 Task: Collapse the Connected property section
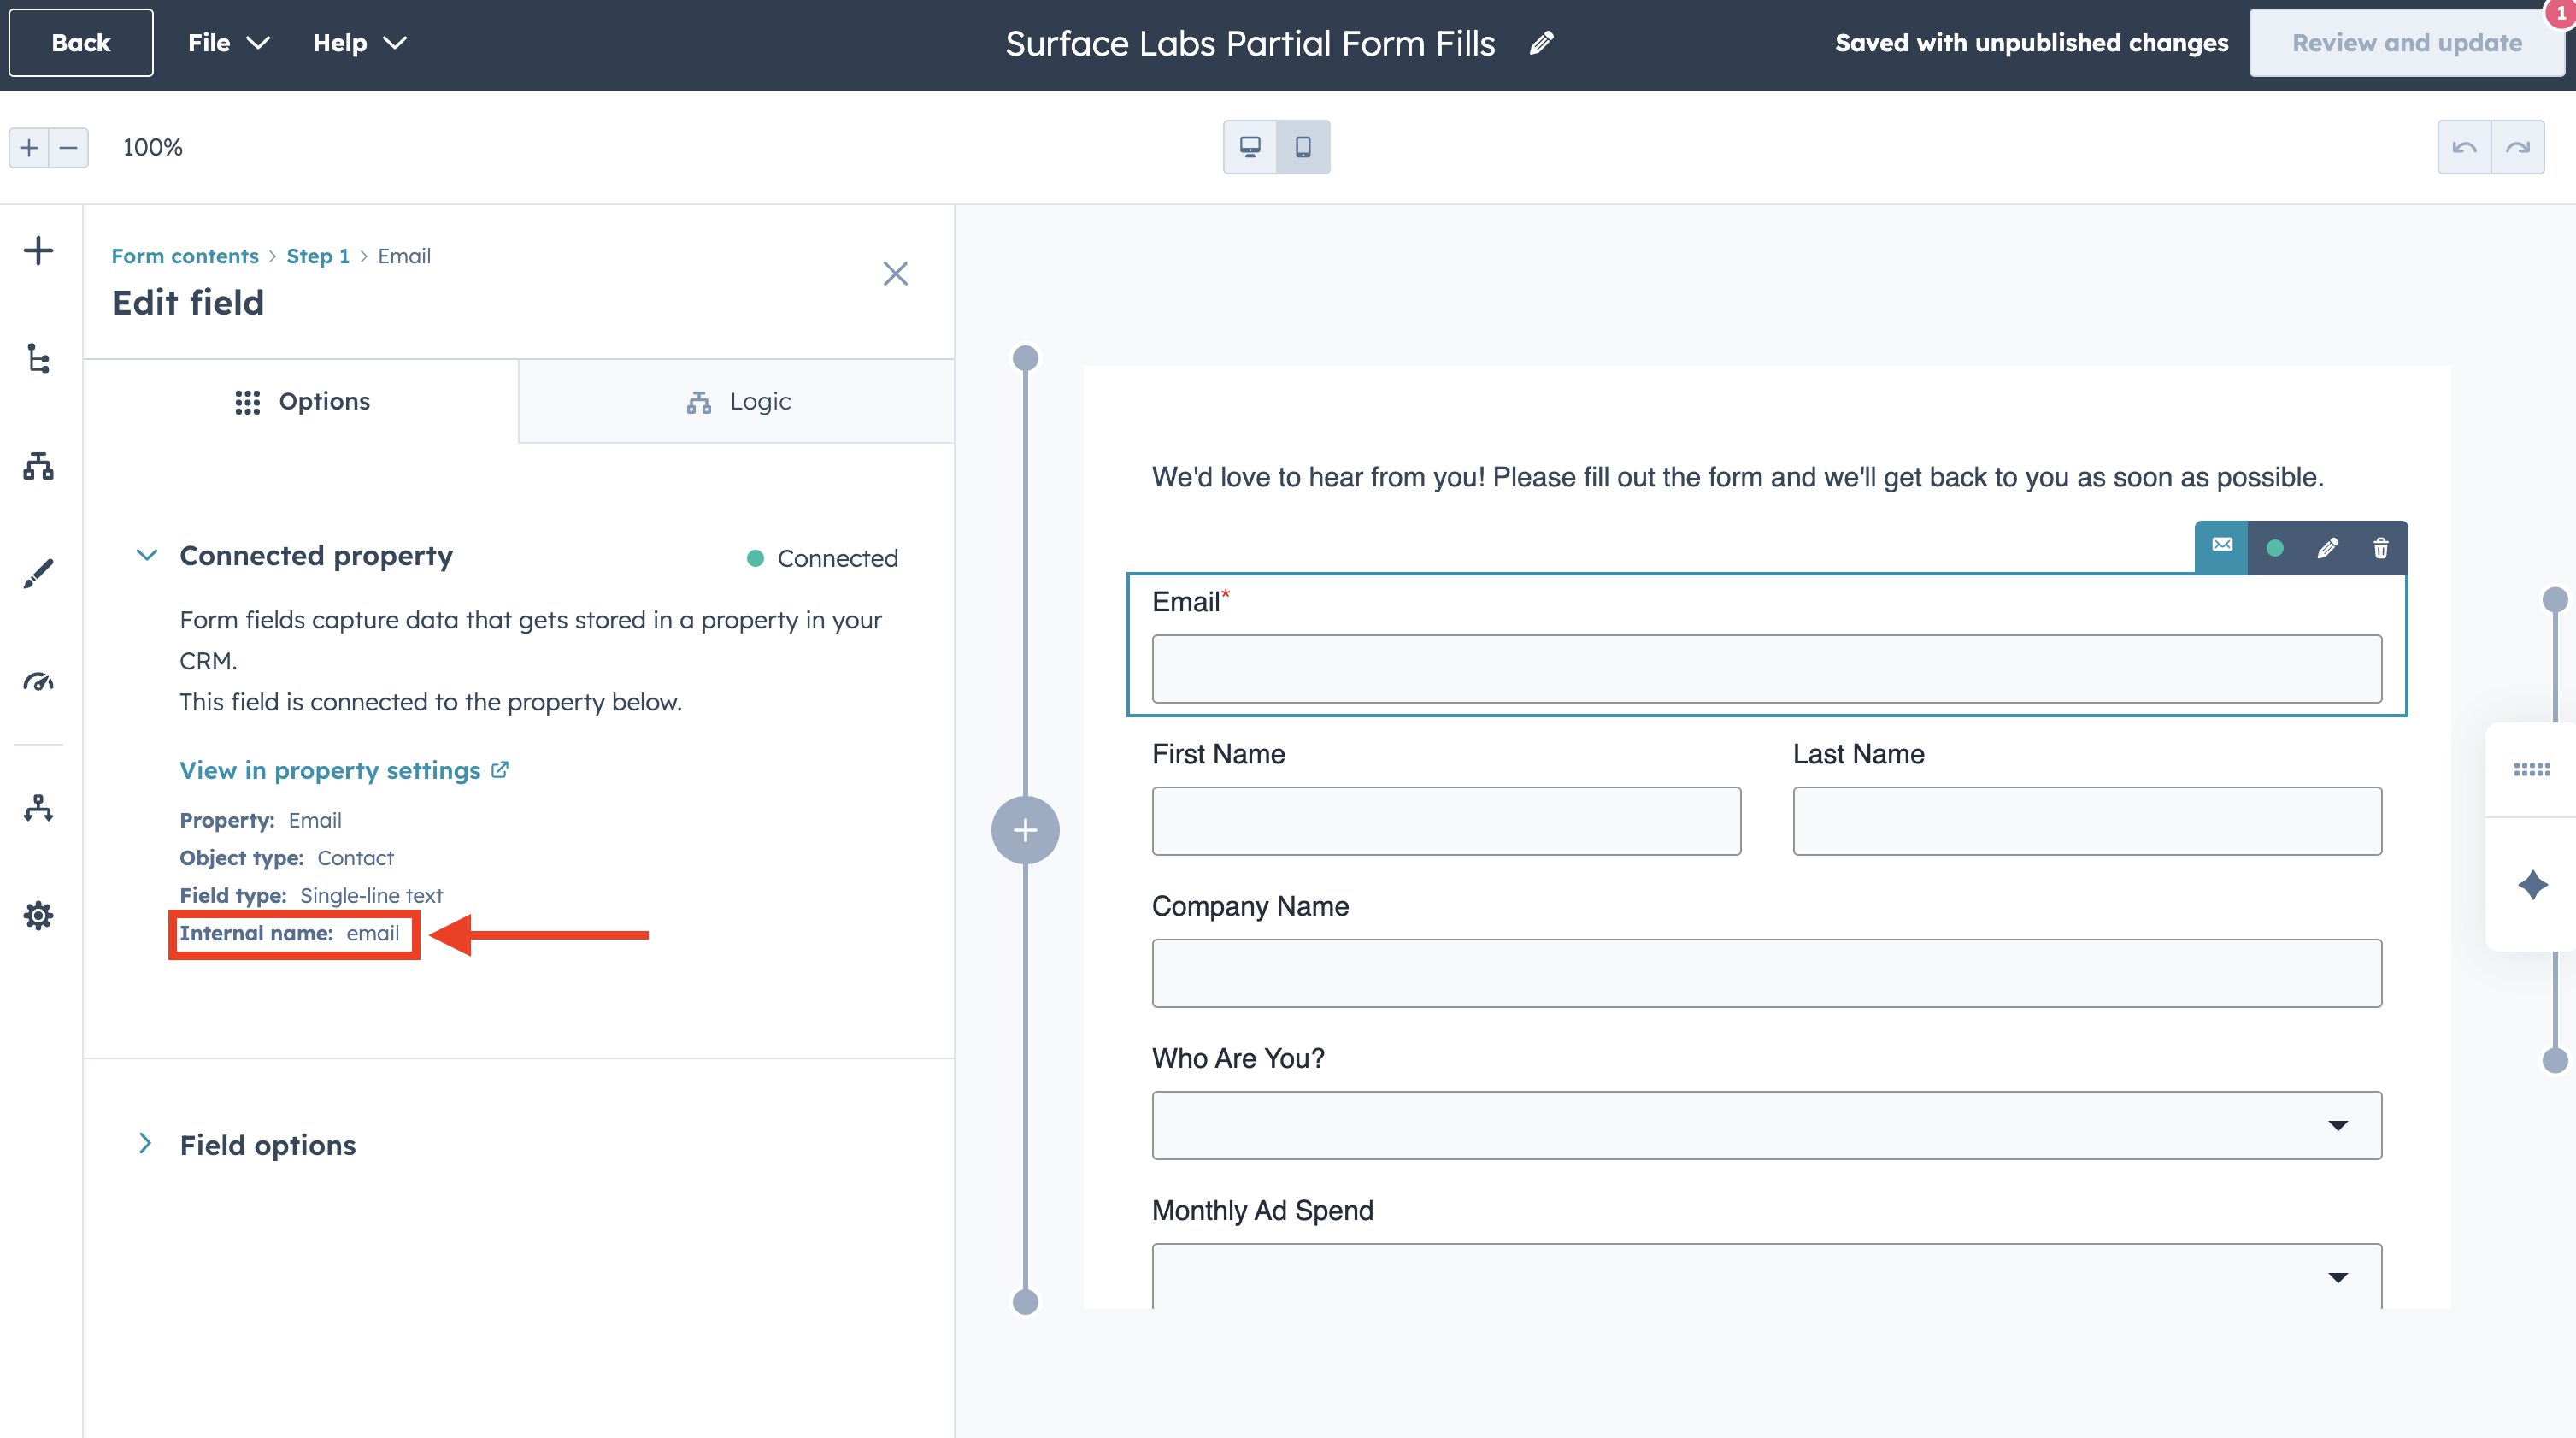coord(146,555)
